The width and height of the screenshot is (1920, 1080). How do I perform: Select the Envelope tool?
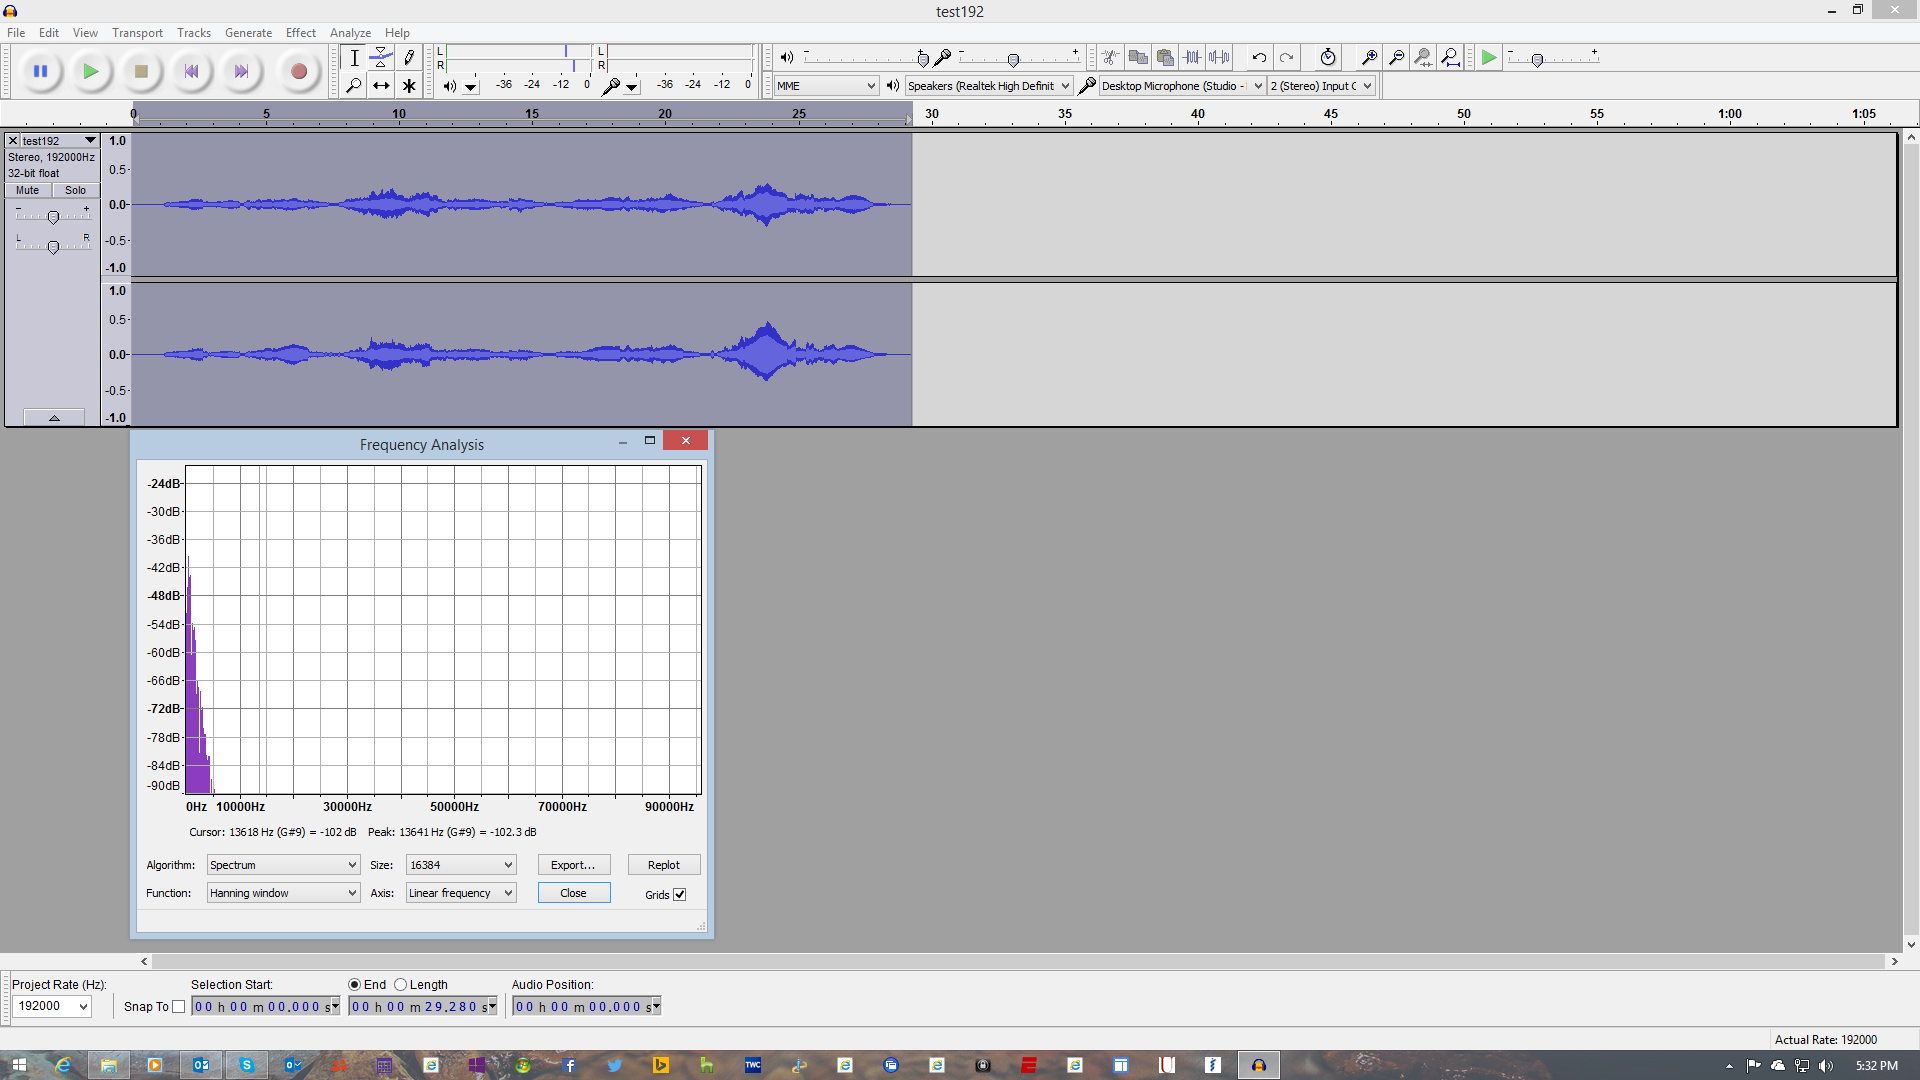click(x=381, y=58)
